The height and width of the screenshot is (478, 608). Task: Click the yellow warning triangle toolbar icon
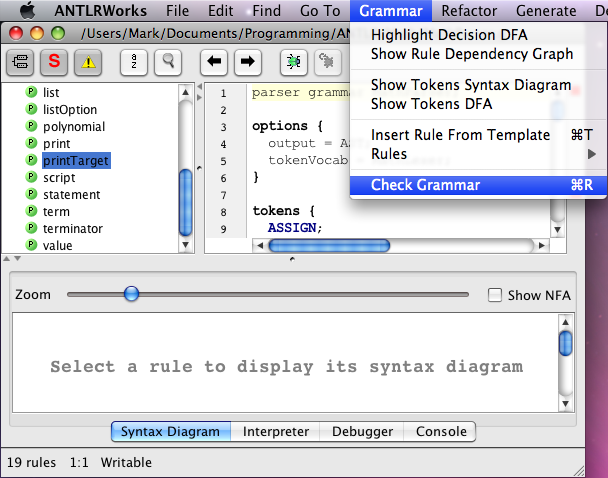point(88,62)
